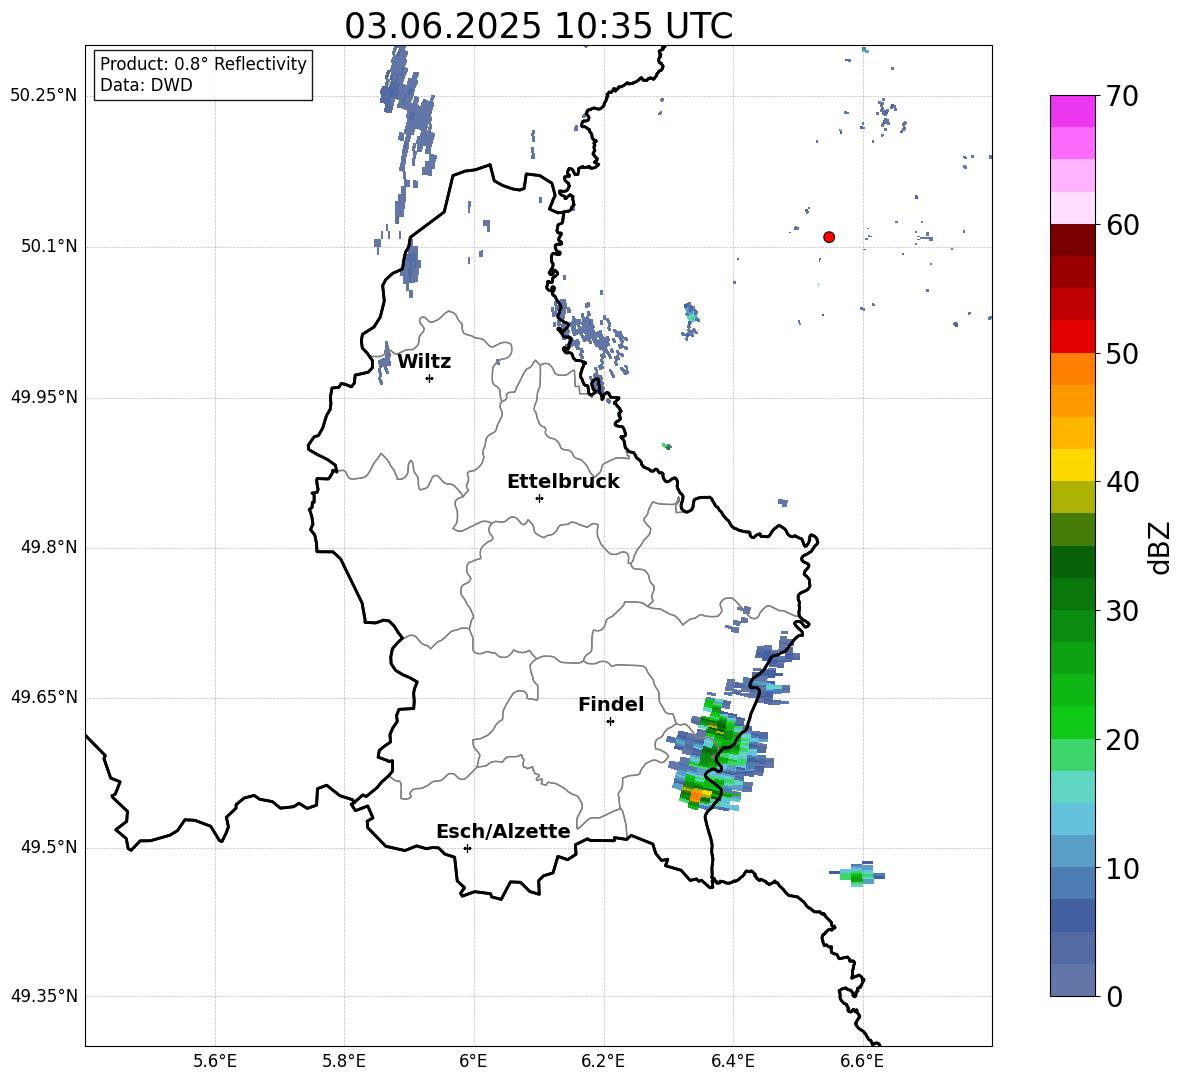
Task: Pick the dark green swatch just above 30
Action: pyautogui.click(x=1073, y=594)
